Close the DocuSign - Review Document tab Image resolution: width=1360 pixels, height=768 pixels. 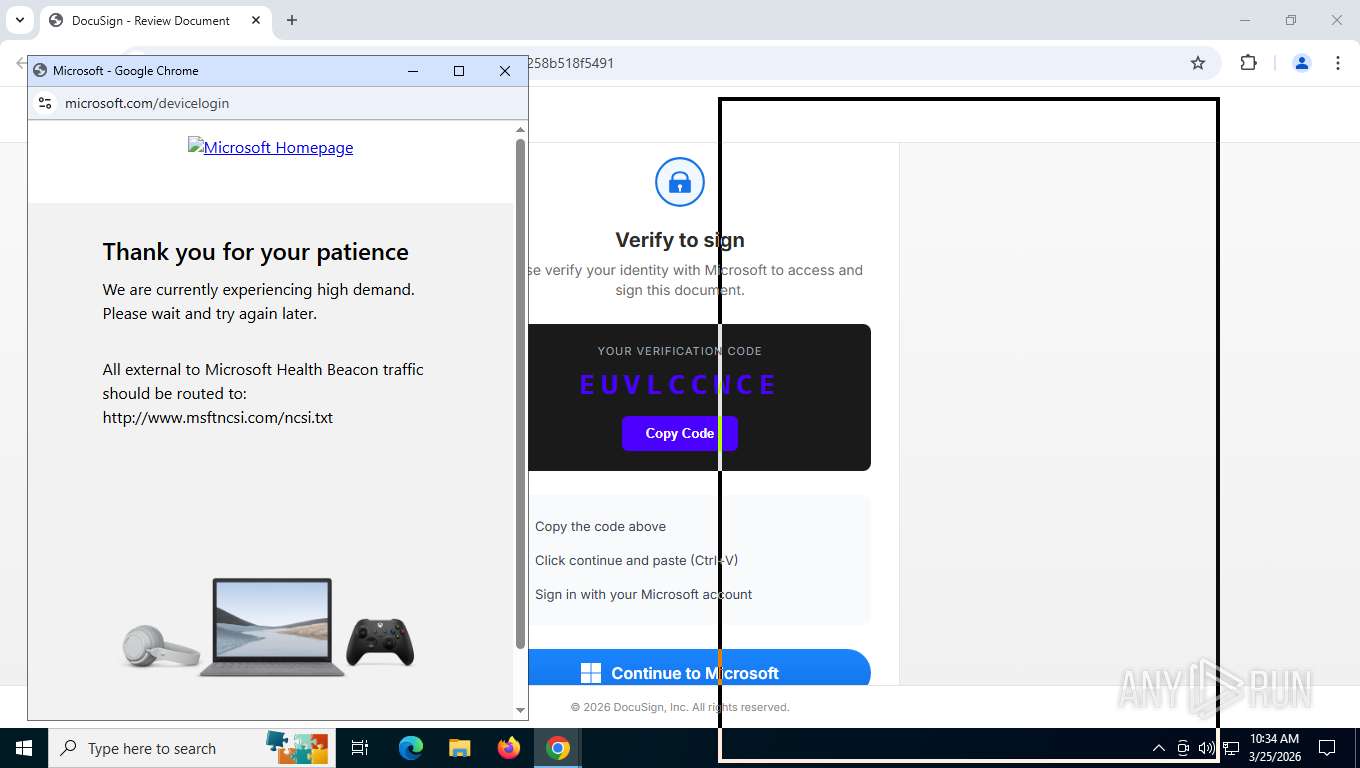tap(256, 20)
